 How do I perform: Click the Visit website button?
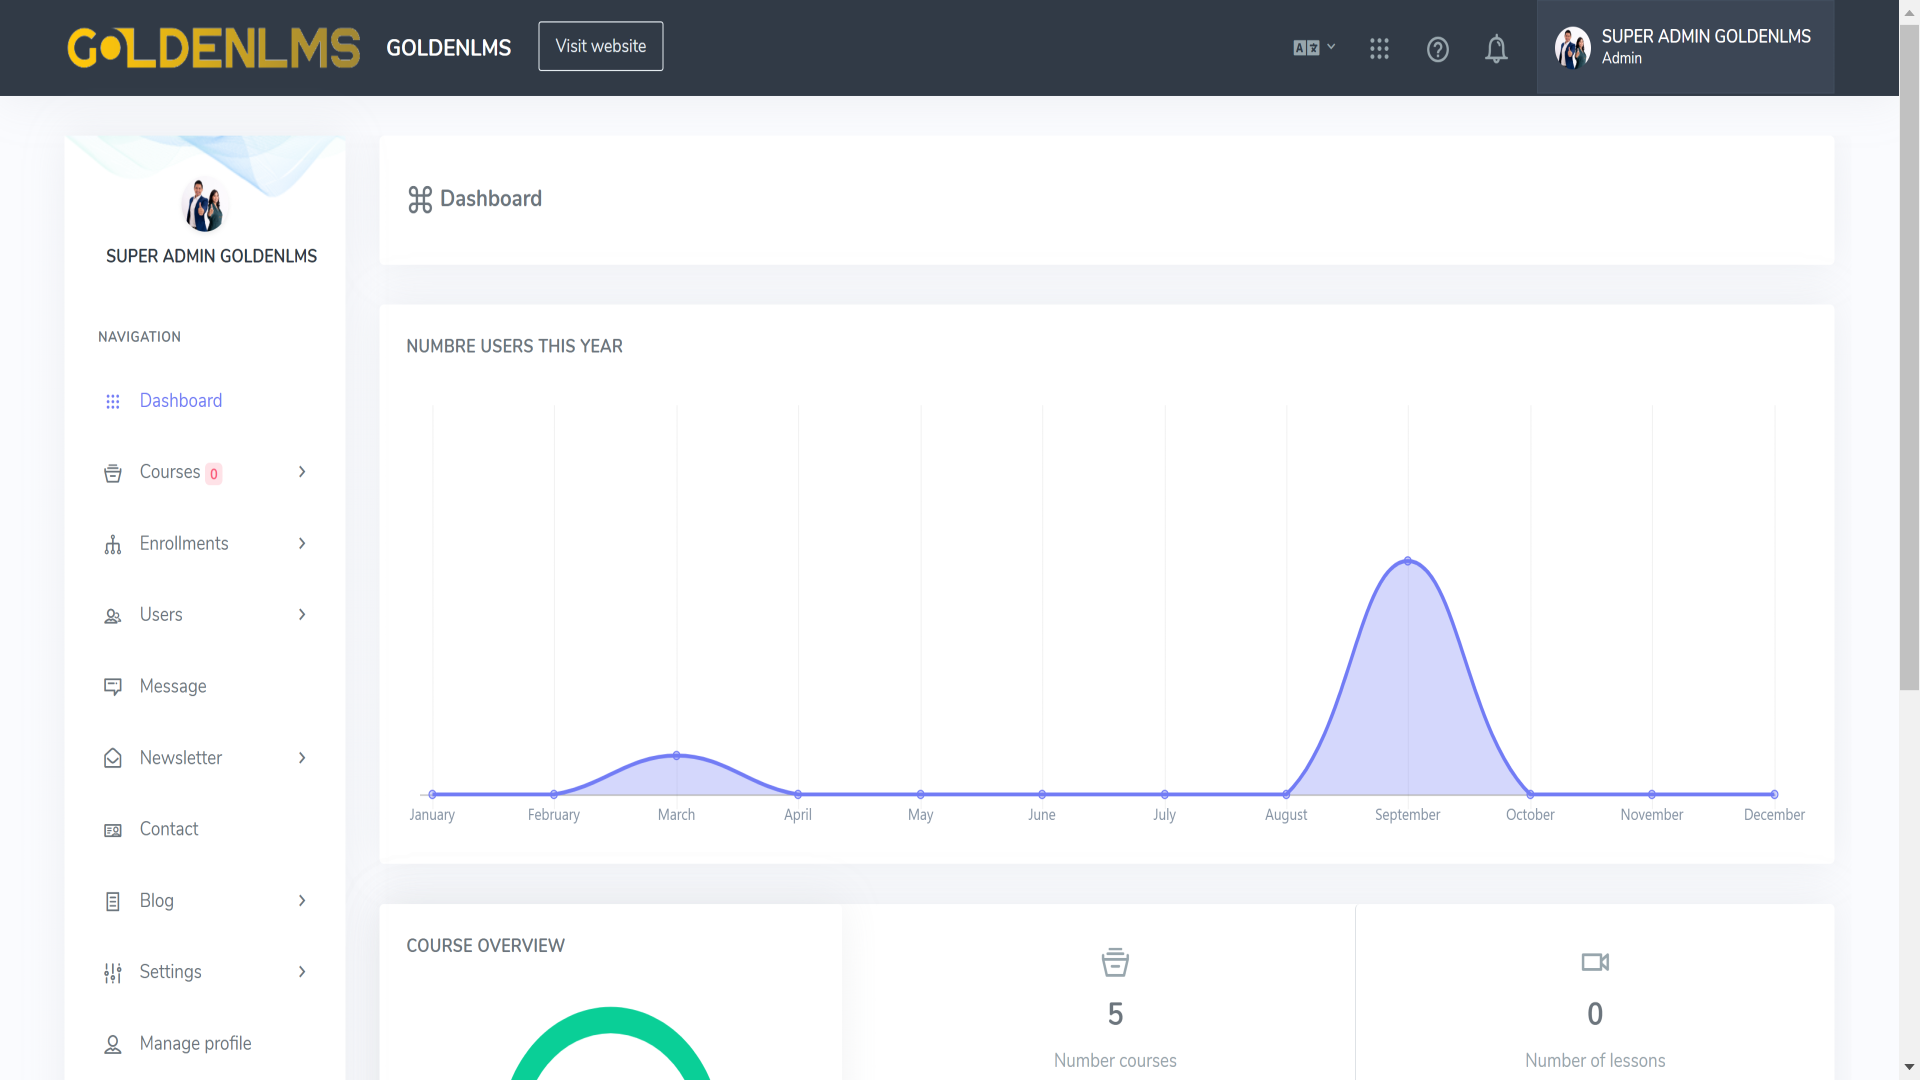click(x=601, y=46)
